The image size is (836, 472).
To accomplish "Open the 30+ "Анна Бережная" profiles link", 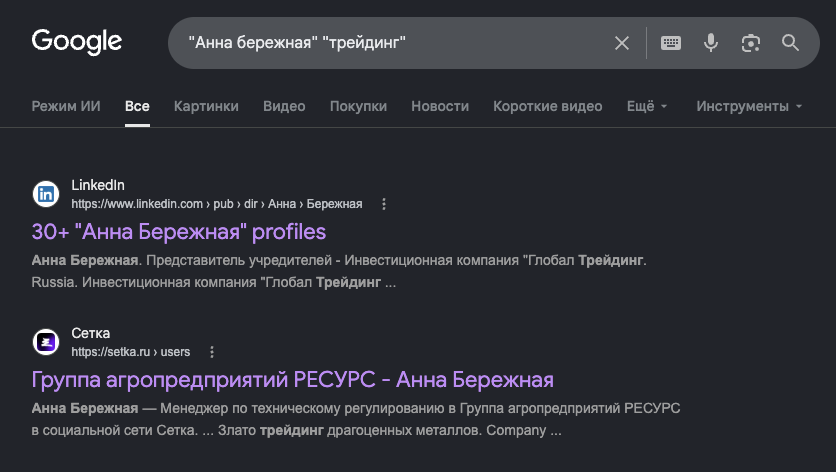I will 179,232.
